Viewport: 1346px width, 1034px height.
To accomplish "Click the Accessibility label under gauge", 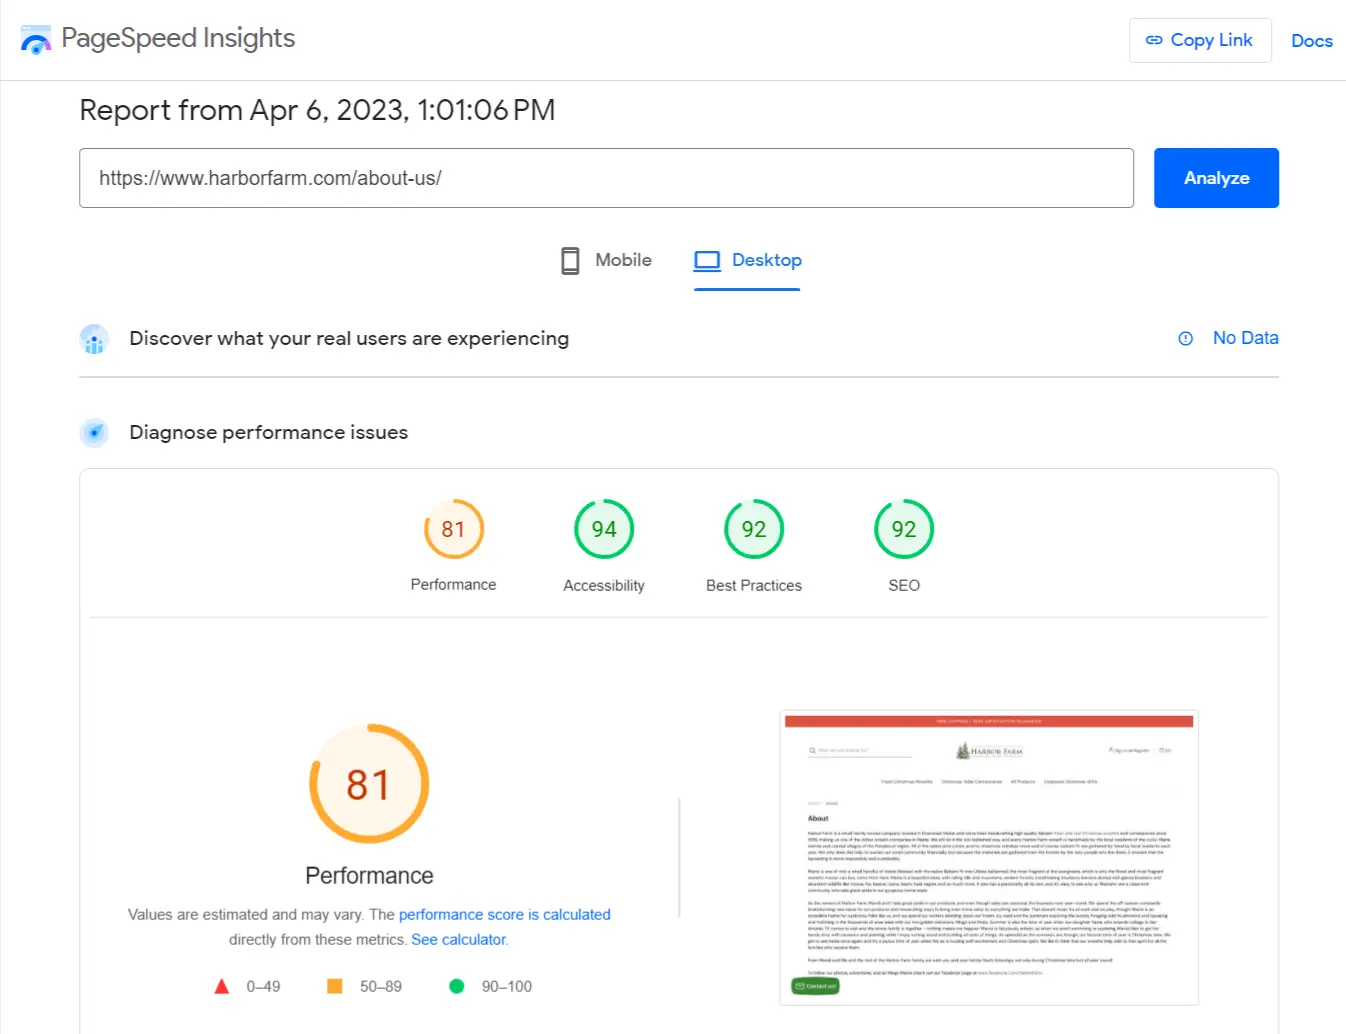I will pyautogui.click(x=604, y=586).
